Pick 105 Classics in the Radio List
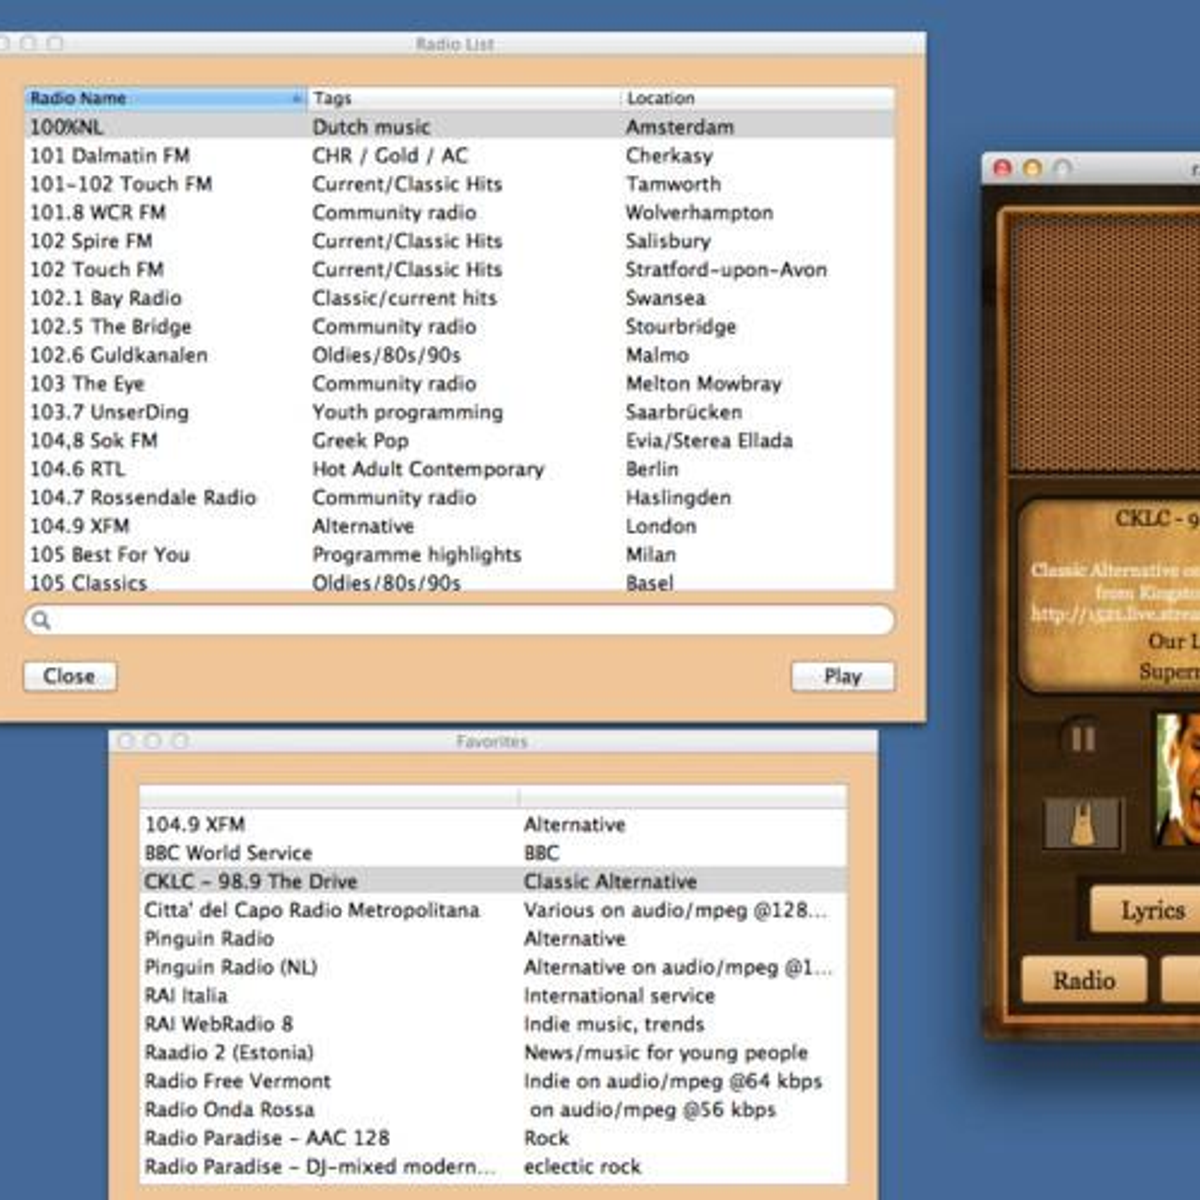Viewport: 1200px width, 1200px height. click(x=459, y=582)
